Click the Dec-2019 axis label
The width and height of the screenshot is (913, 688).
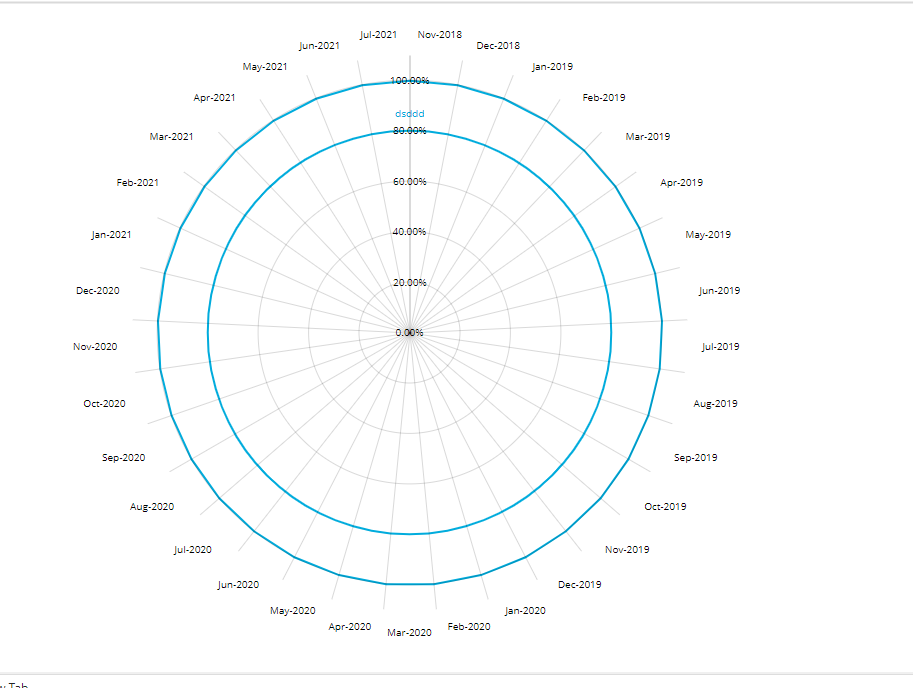579,584
